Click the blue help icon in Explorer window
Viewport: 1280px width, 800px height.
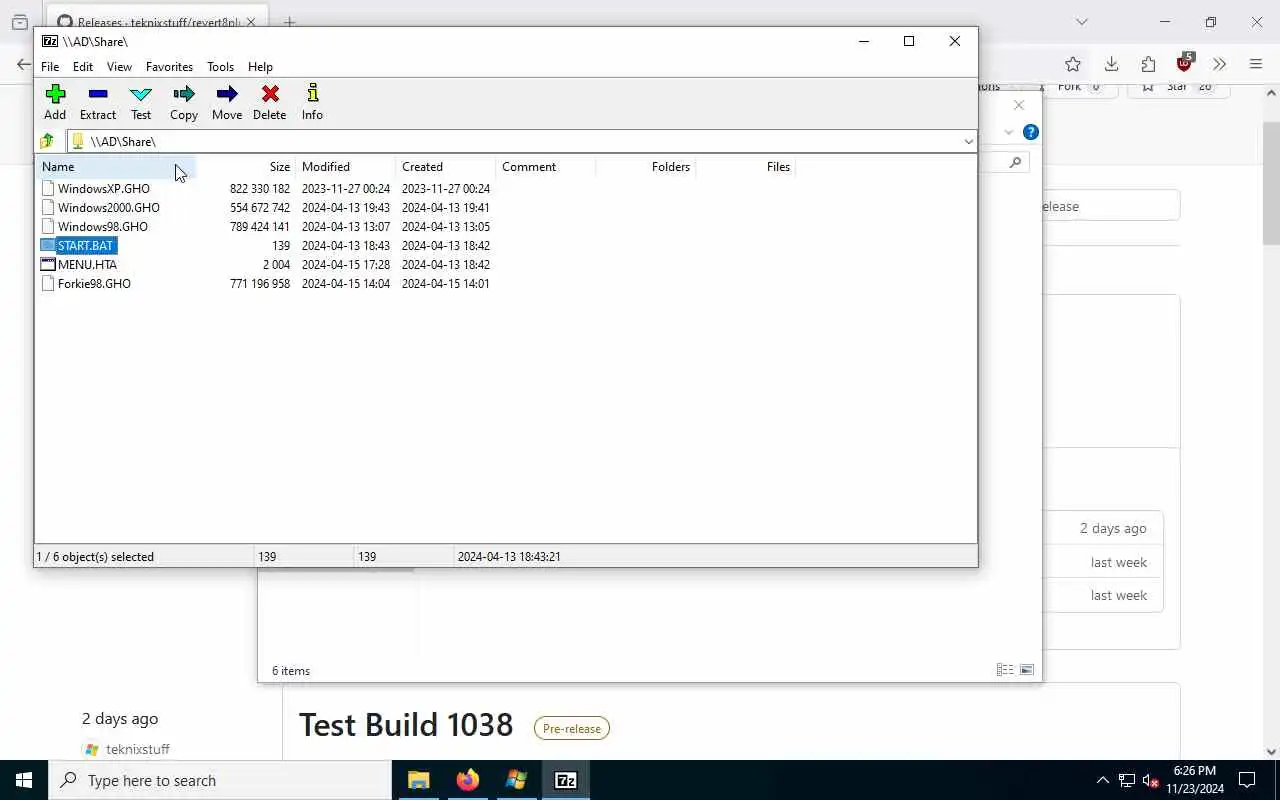1031,132
